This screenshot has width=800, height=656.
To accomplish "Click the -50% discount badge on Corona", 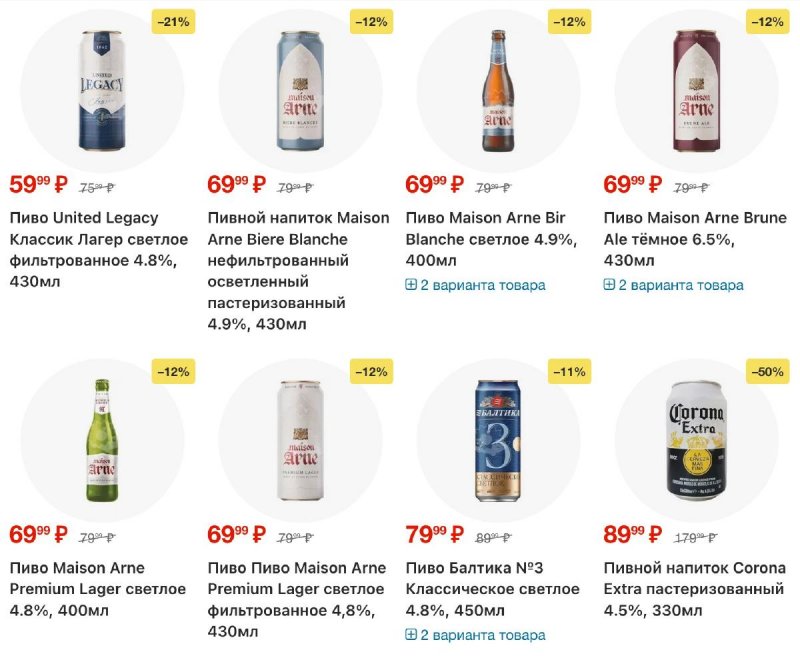I will tap(766, 372).
